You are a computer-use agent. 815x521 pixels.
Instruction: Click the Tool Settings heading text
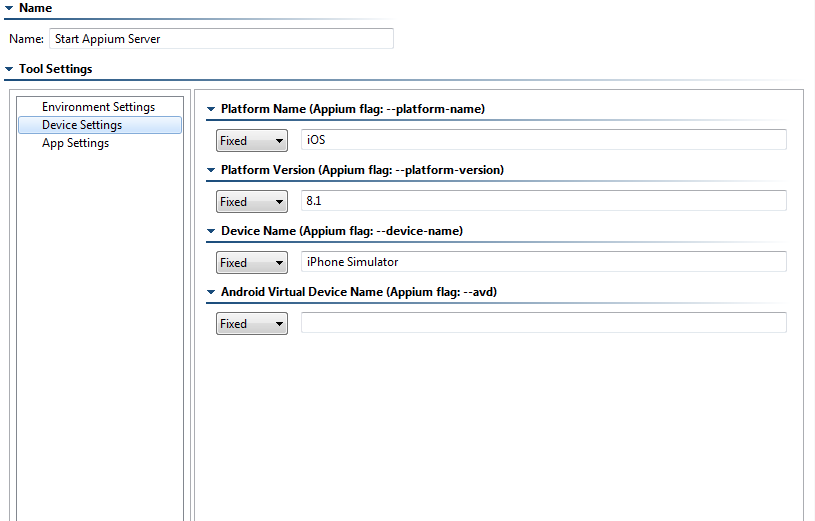tap(56, 69)
